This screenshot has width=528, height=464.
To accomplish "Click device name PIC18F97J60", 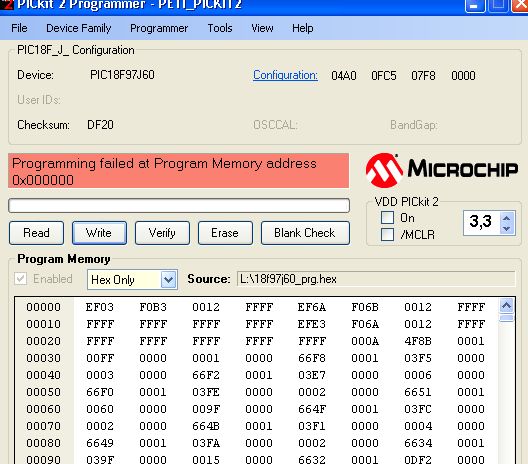I will pyautogui.click(x=122, y=75).
